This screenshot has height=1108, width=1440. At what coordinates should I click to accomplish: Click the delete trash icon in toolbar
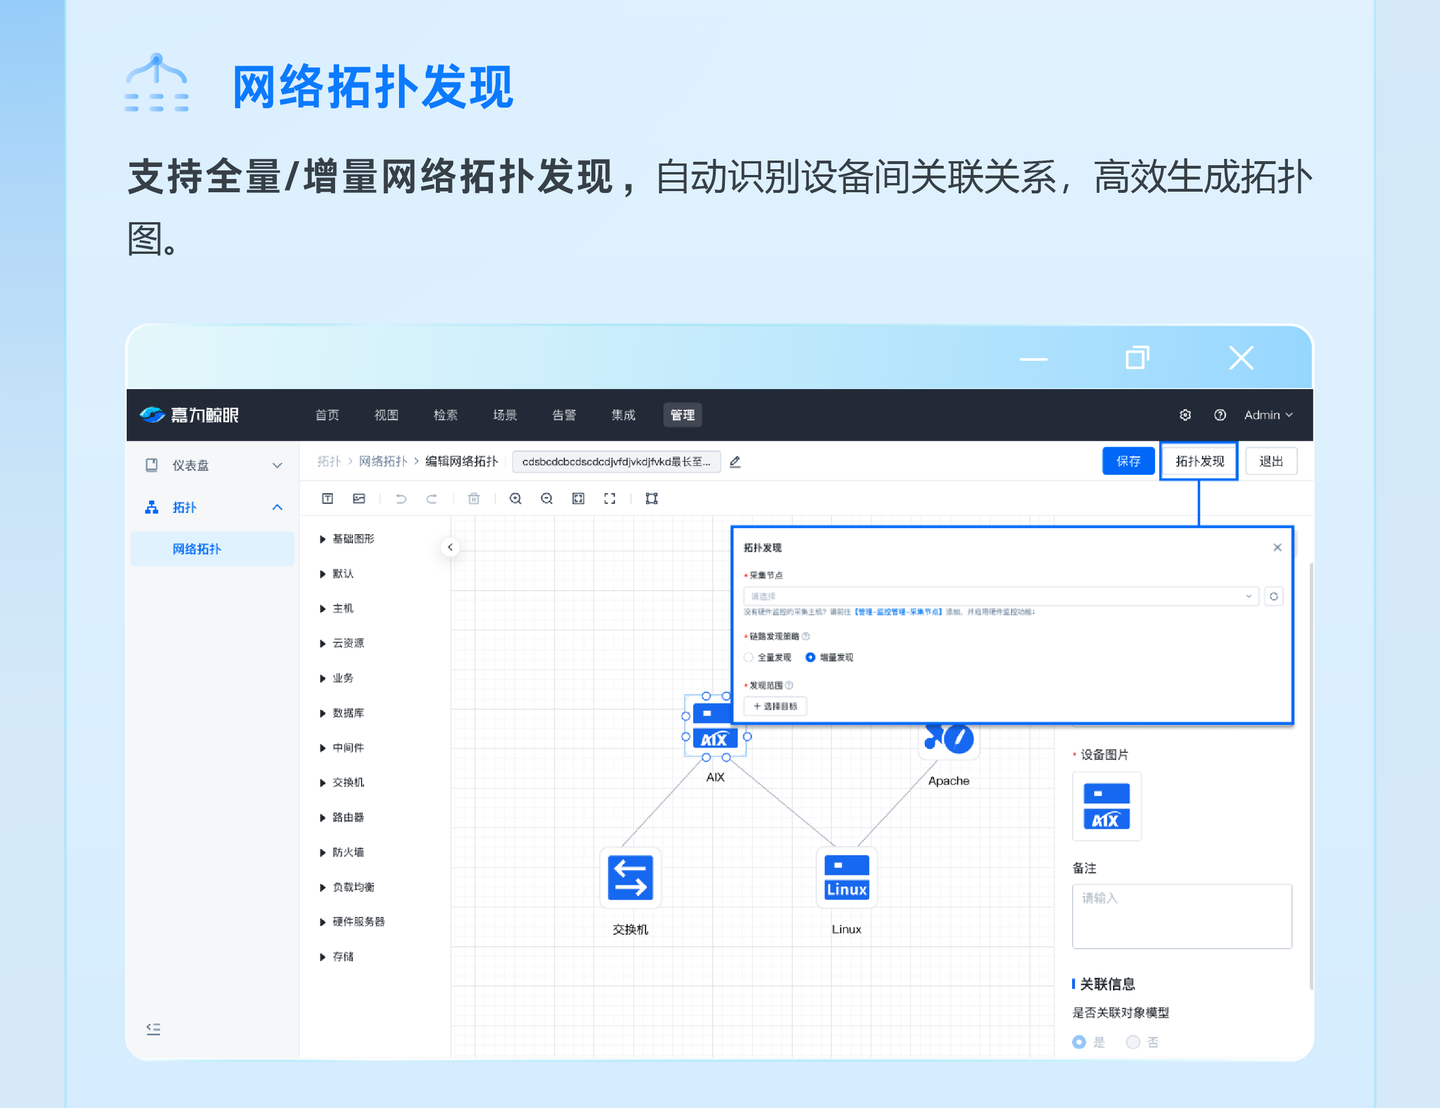click(x=474, y=499)
